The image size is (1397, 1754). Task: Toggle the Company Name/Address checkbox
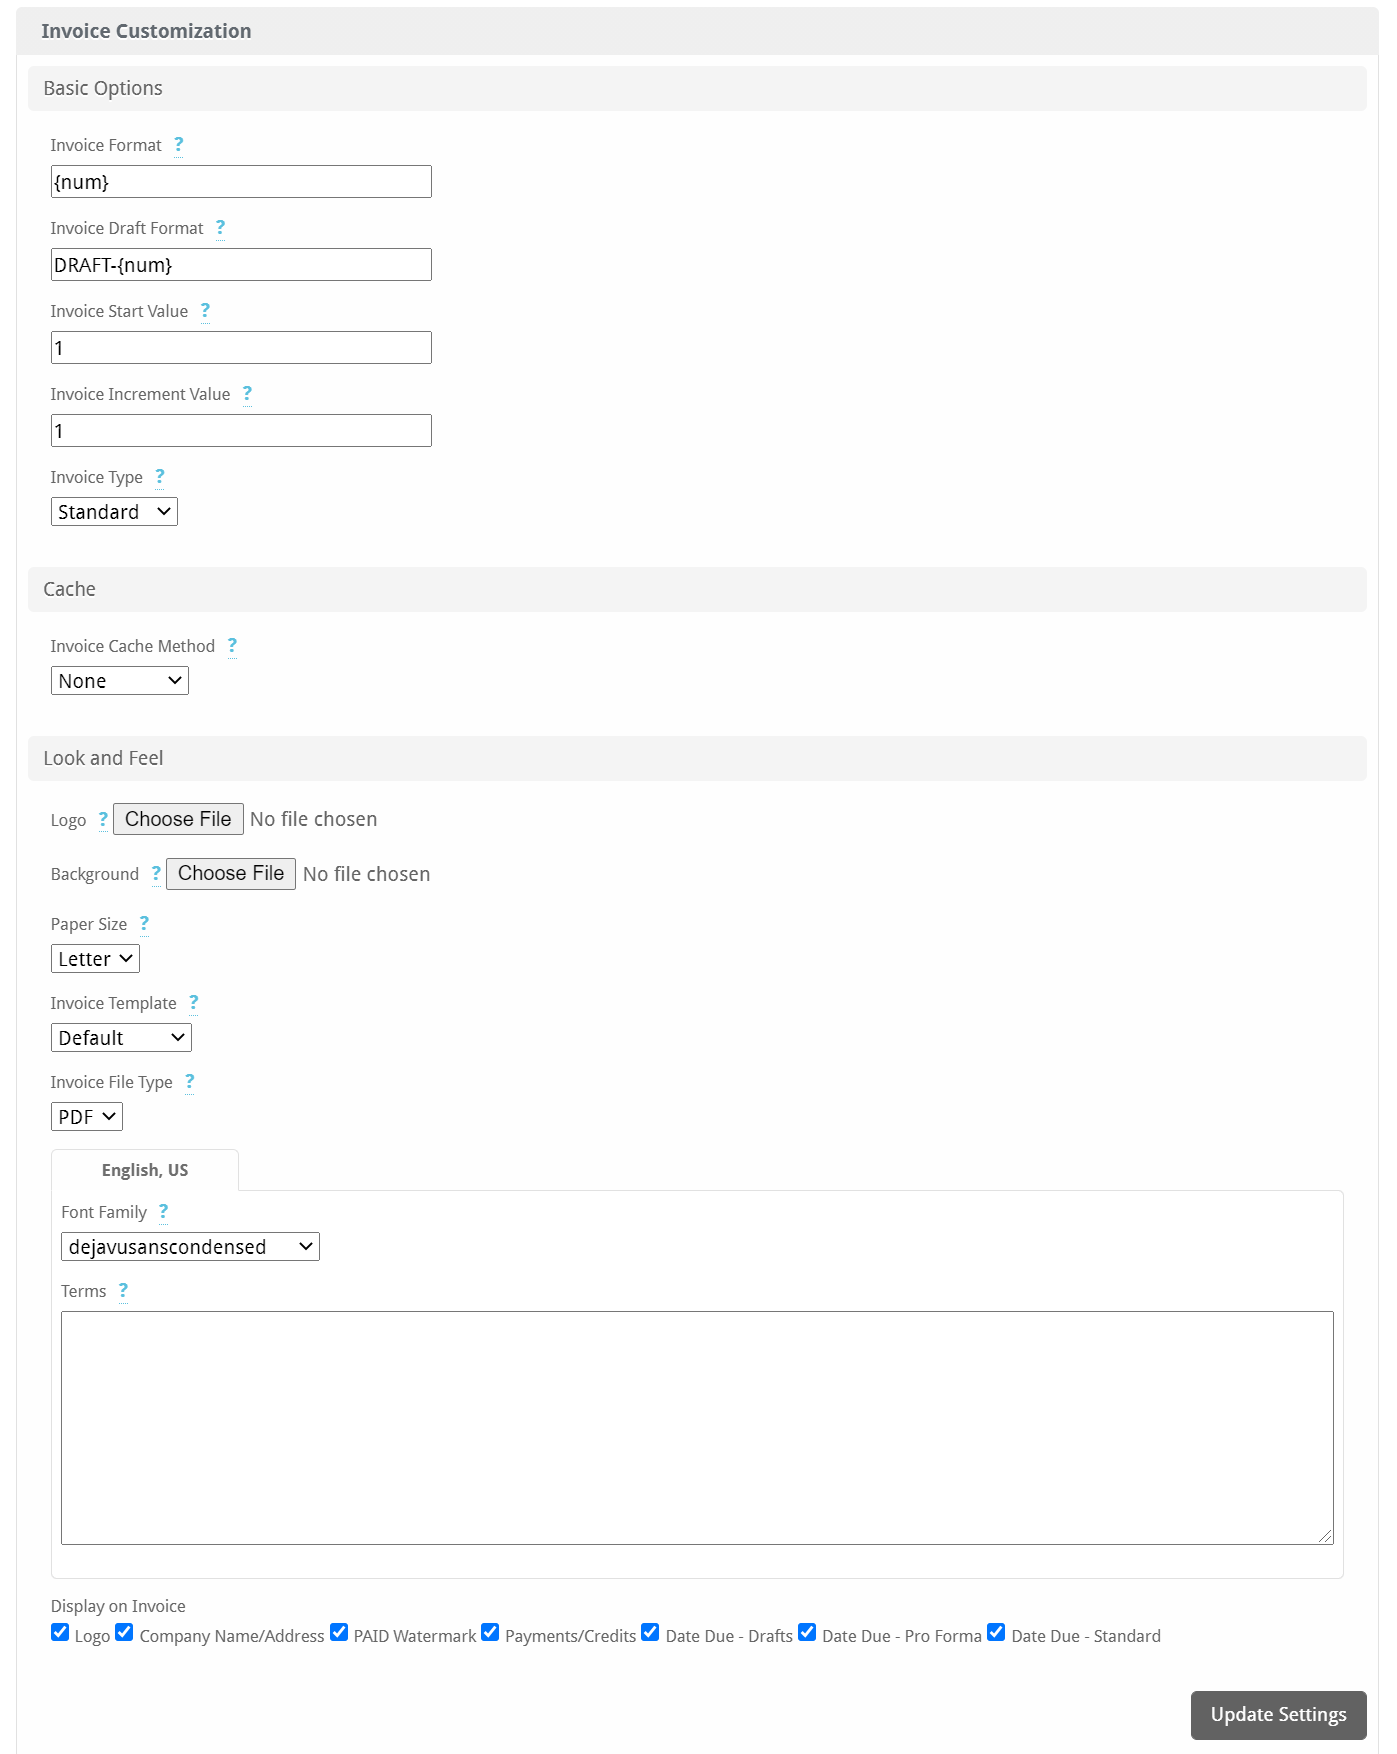(124, 1633)
